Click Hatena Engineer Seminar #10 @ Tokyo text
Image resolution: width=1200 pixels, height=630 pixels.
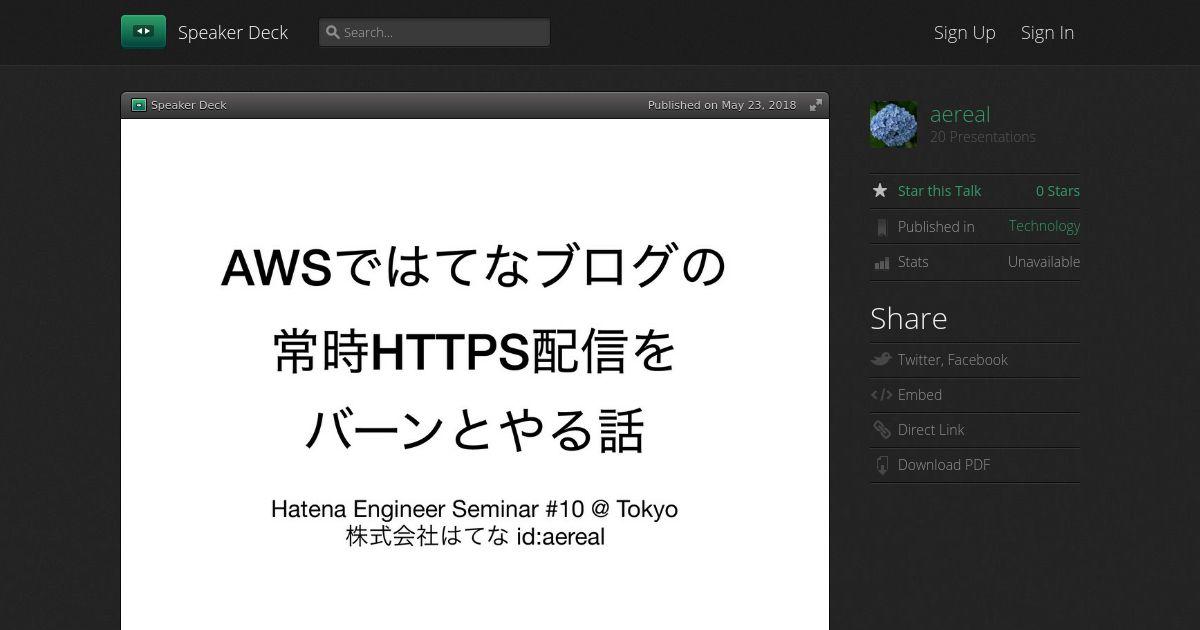pyautogui.click(x=474, y=509)
